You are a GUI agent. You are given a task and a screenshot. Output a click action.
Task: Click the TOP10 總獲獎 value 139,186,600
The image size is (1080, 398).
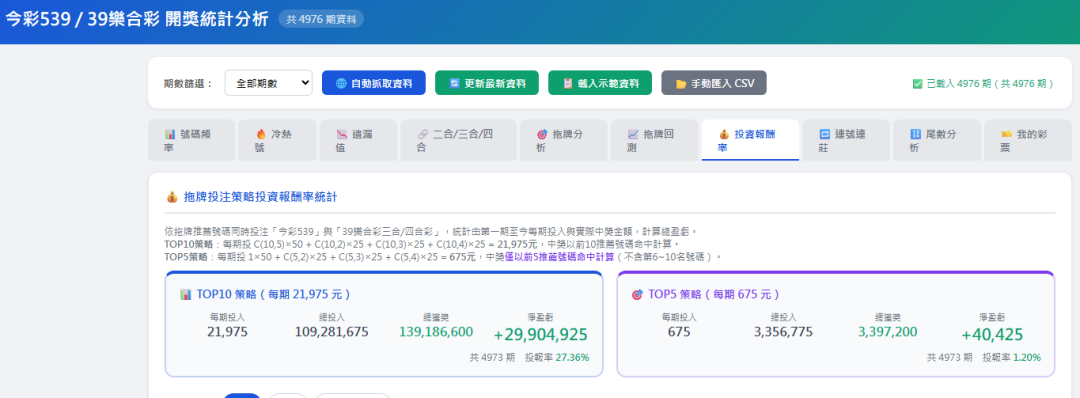click(436, 332)
